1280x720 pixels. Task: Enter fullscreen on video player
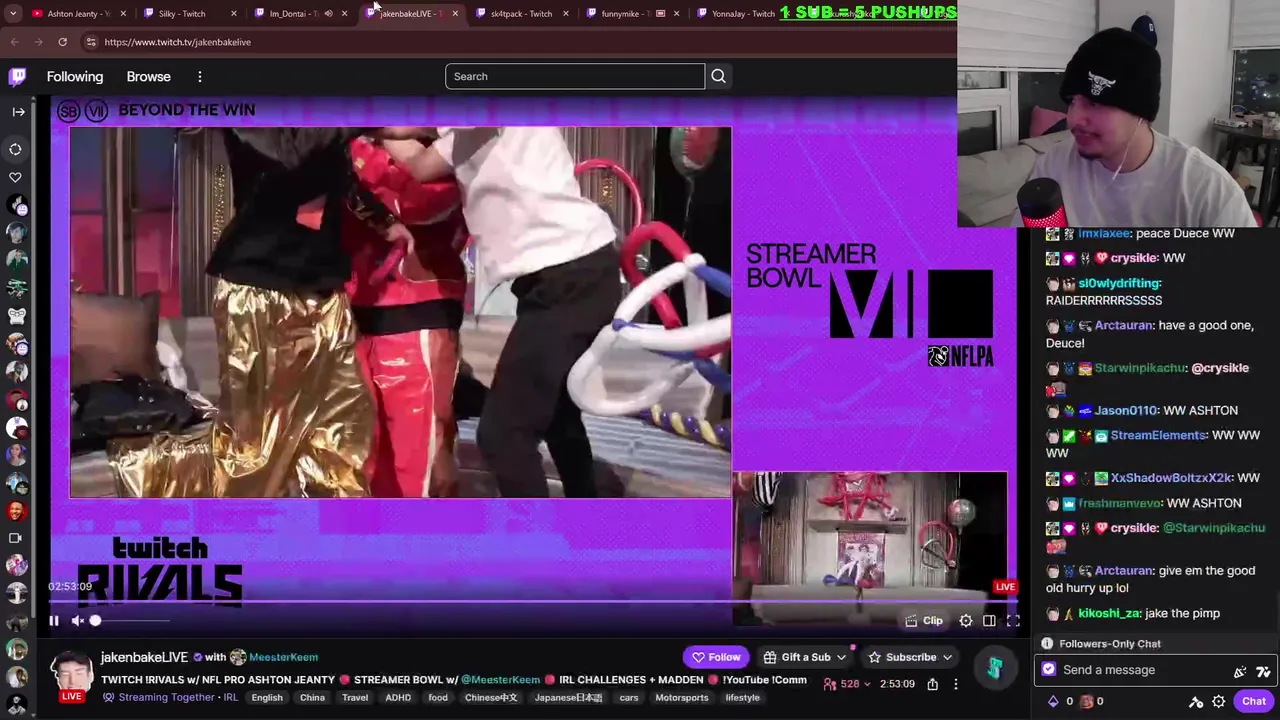[1013, 621]
